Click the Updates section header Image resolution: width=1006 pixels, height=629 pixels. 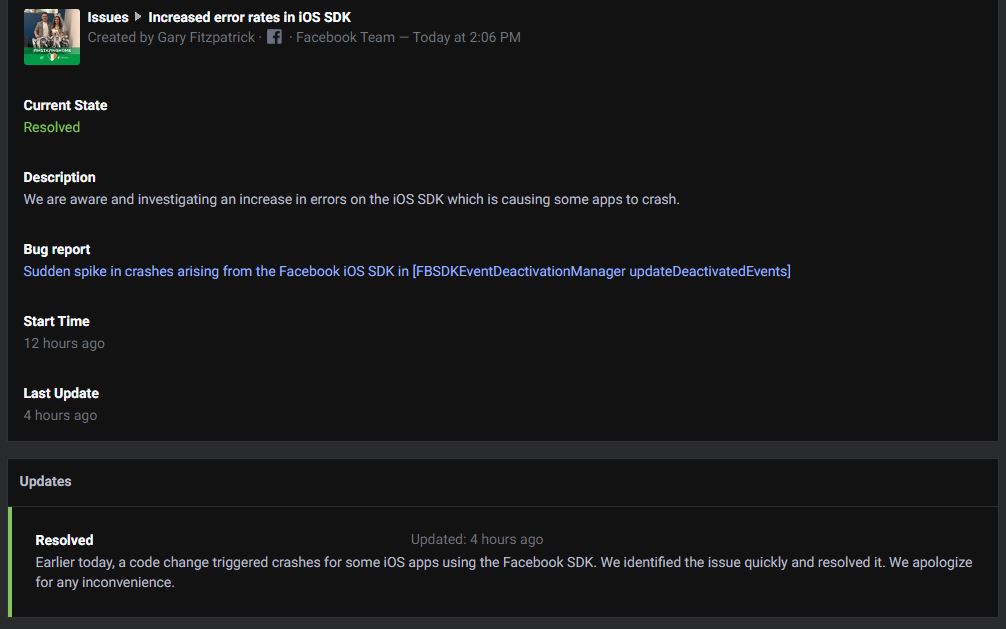[46, 481]
